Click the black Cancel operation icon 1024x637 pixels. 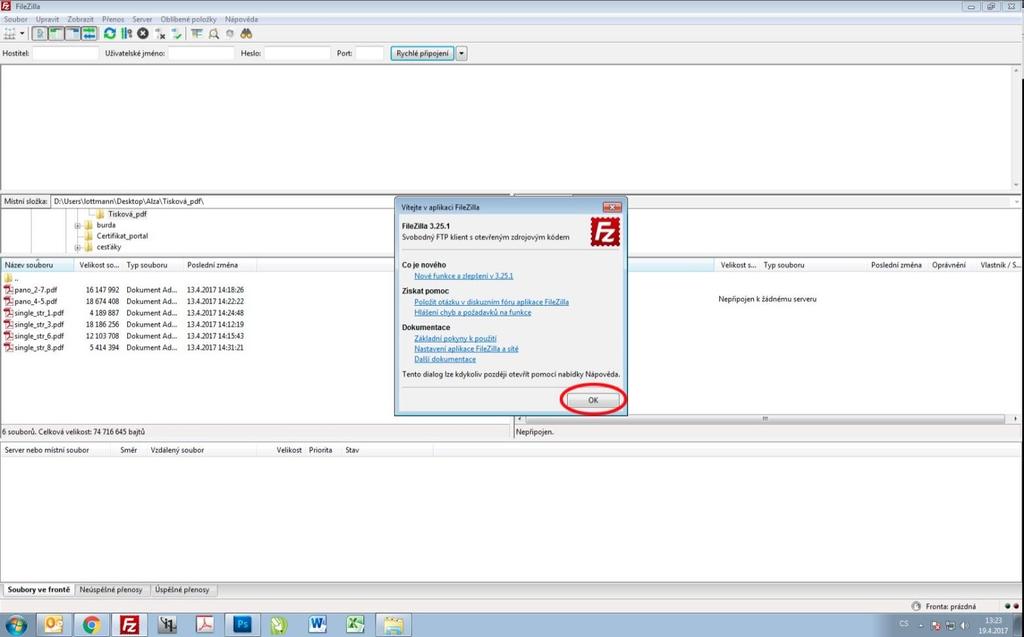pyautogui.click(x=142, y=33)
